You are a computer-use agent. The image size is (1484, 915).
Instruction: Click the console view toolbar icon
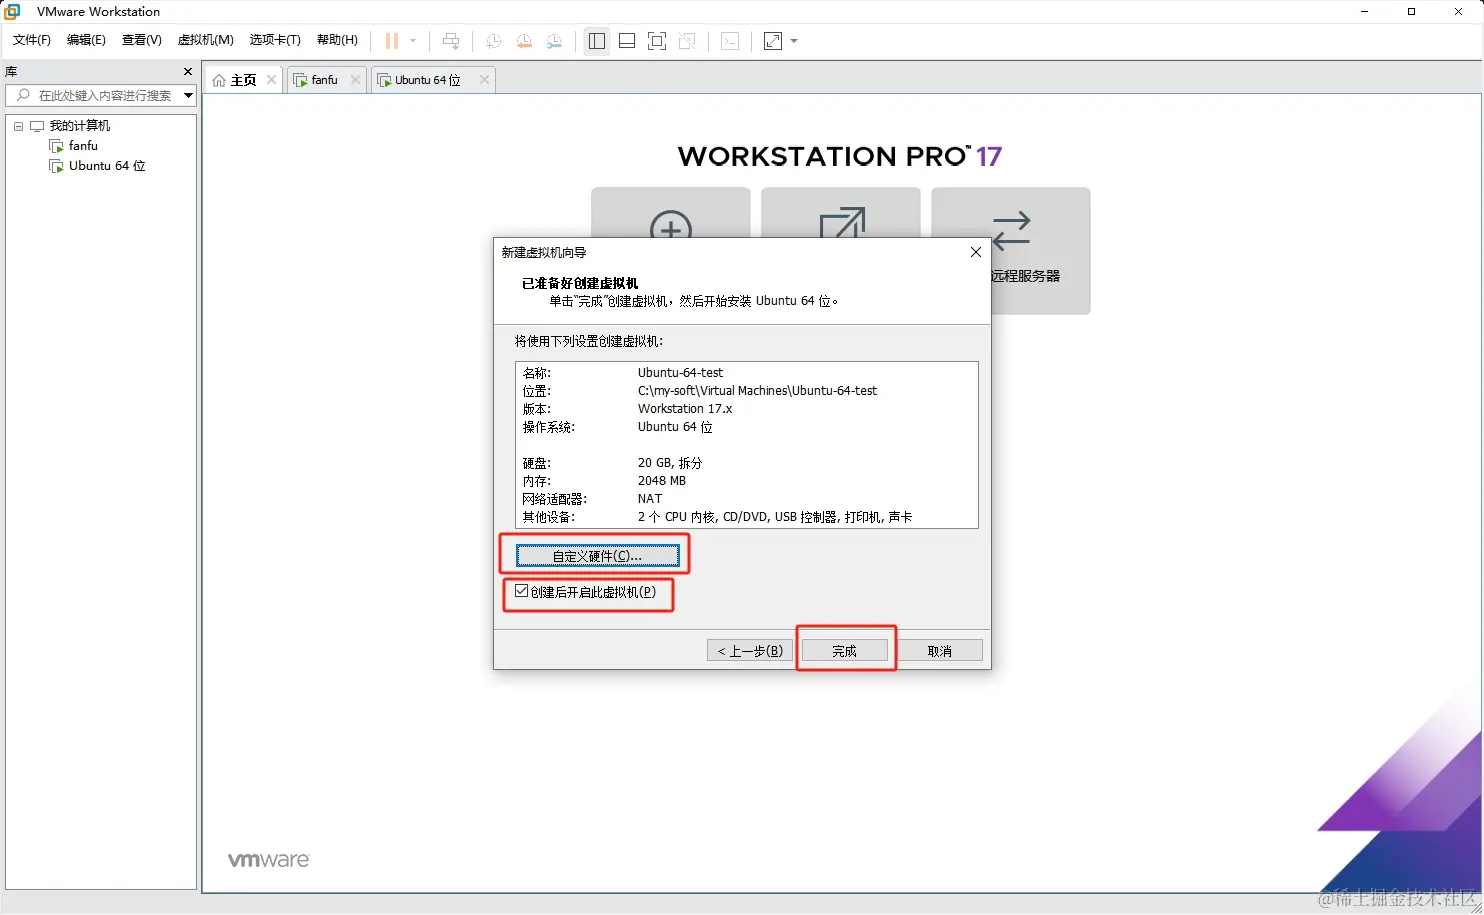point(730,41)
